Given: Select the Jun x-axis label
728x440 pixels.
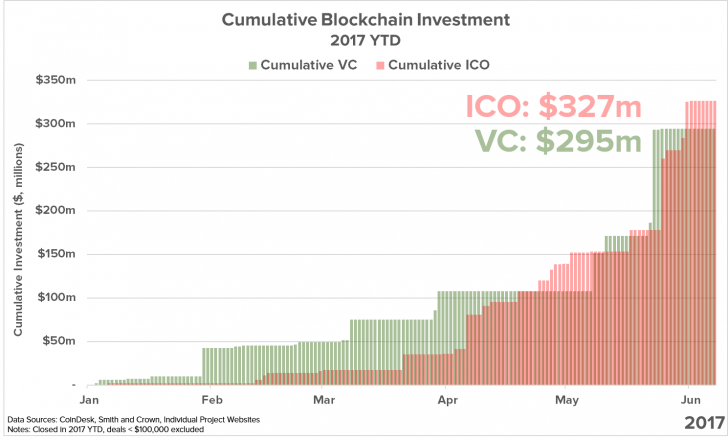Looking at the screenshot, I should pyautogui.click(x=690, y=400).
